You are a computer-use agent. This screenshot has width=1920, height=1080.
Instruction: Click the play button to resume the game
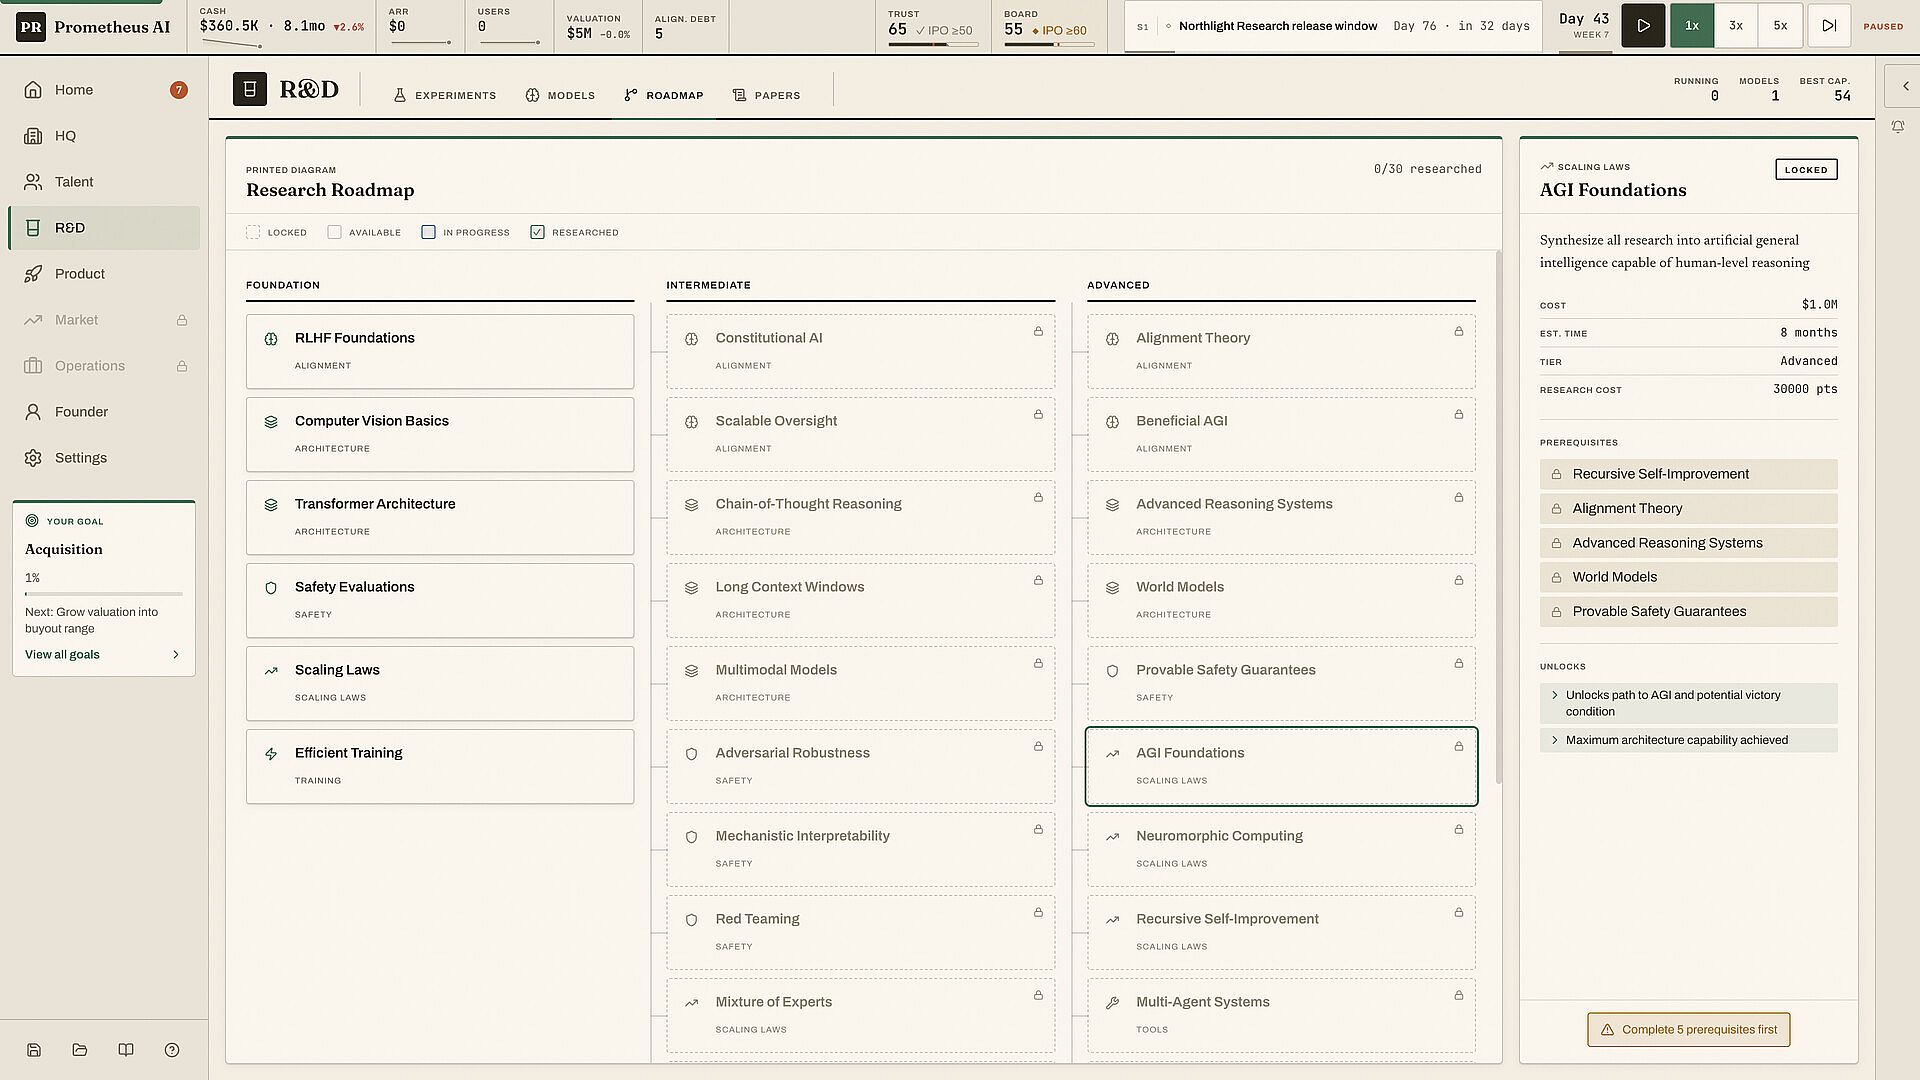coord(1643,26)
